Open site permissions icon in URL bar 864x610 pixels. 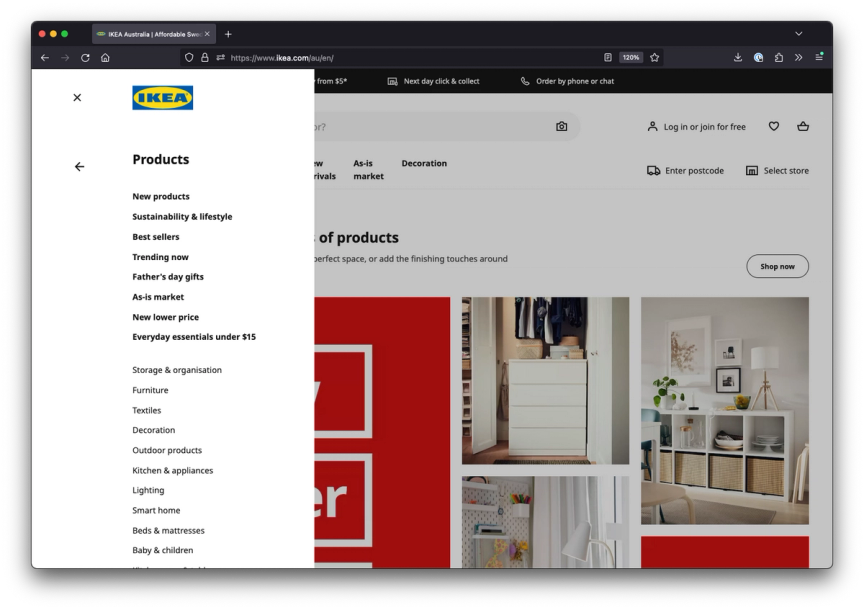[x=220, y=57]
